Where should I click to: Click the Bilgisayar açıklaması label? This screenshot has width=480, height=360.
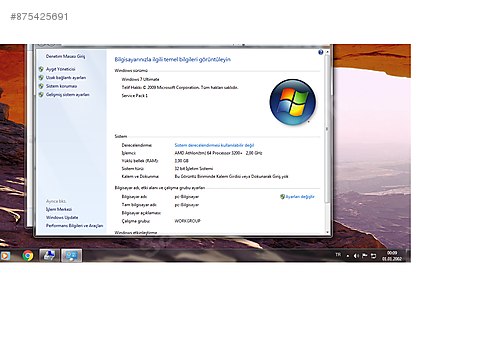141,213
